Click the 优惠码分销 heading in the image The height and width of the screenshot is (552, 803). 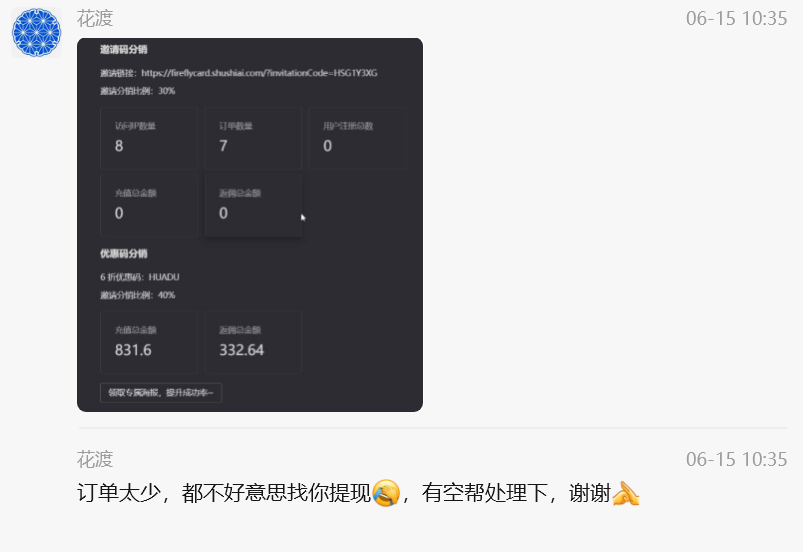pos(123,253)
